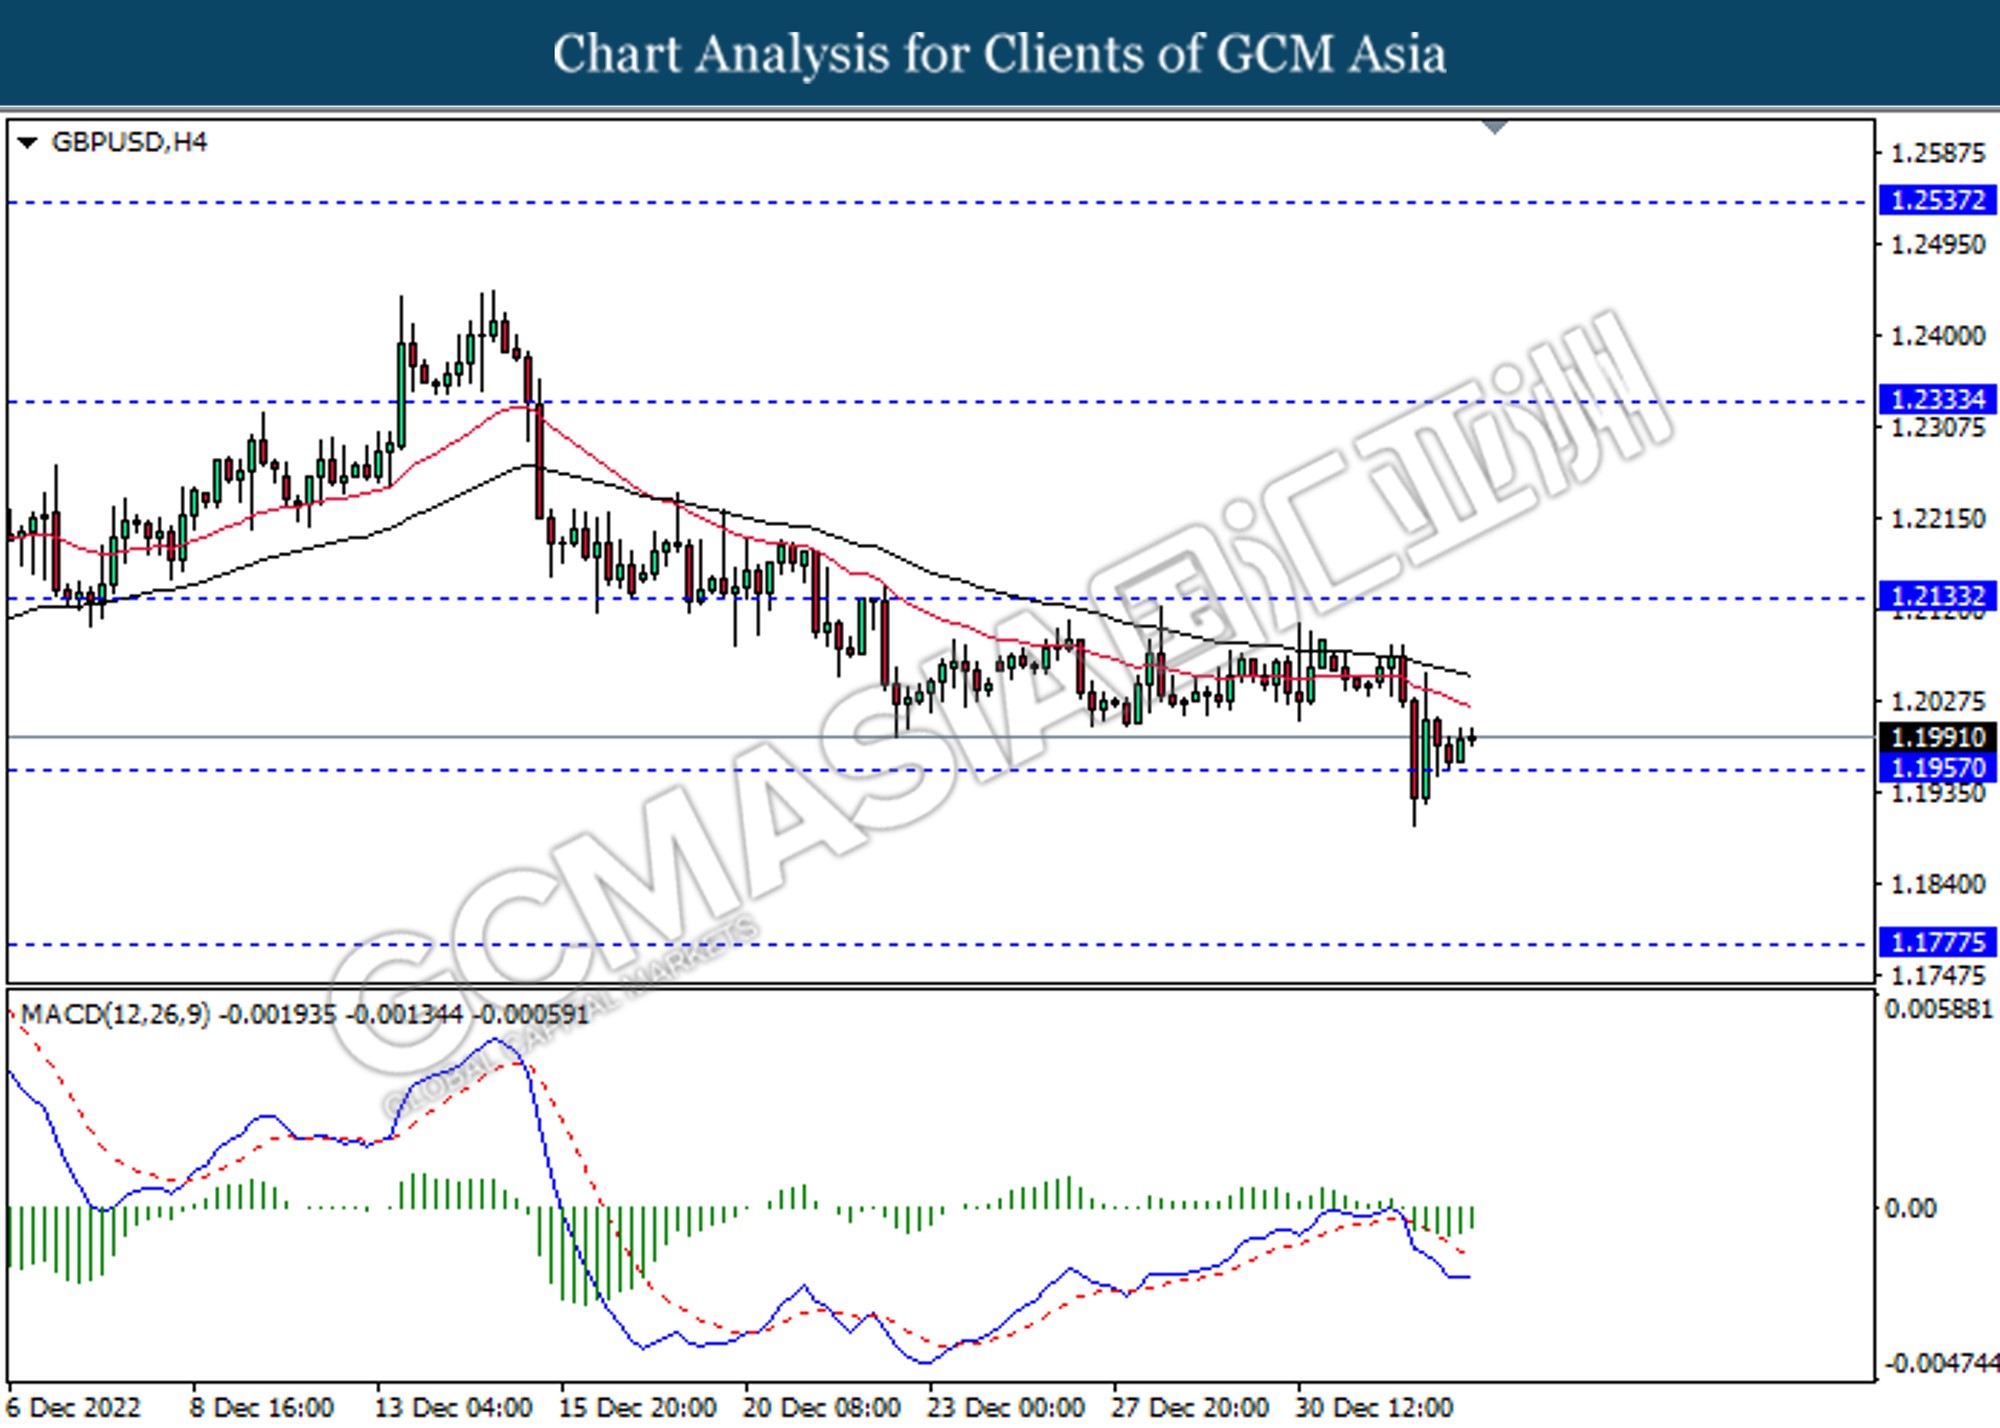Click the 20 Dec 08:00 time label

click(822, 1408)
